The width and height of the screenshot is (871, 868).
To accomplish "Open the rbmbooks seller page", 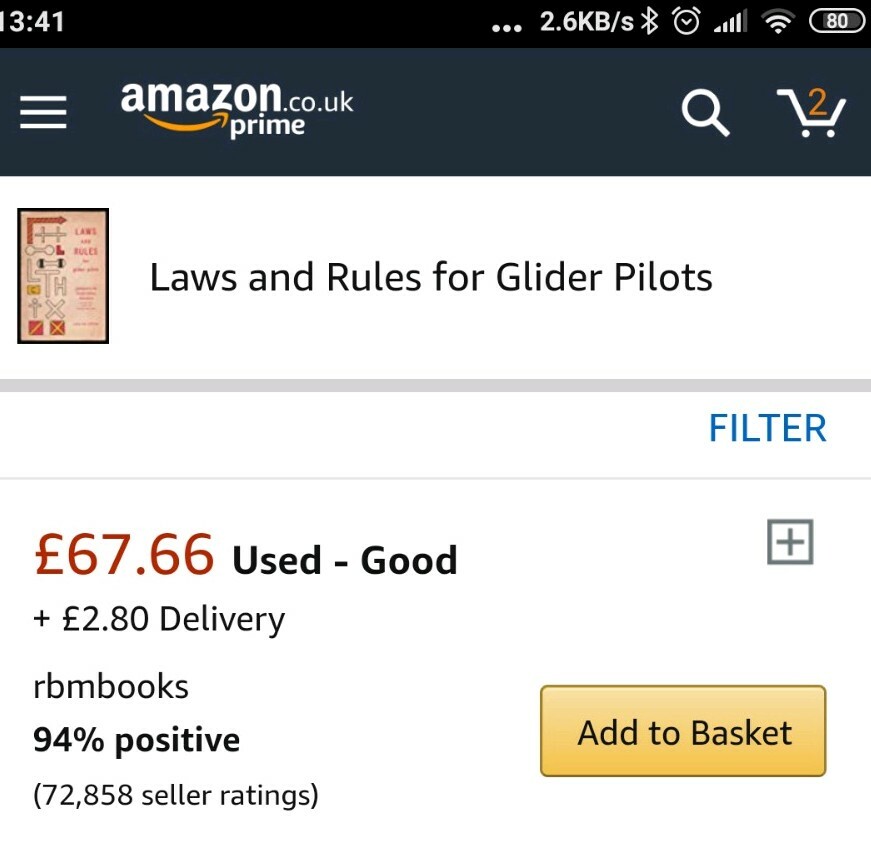I will pyautogui.click(x=110, y=686).
